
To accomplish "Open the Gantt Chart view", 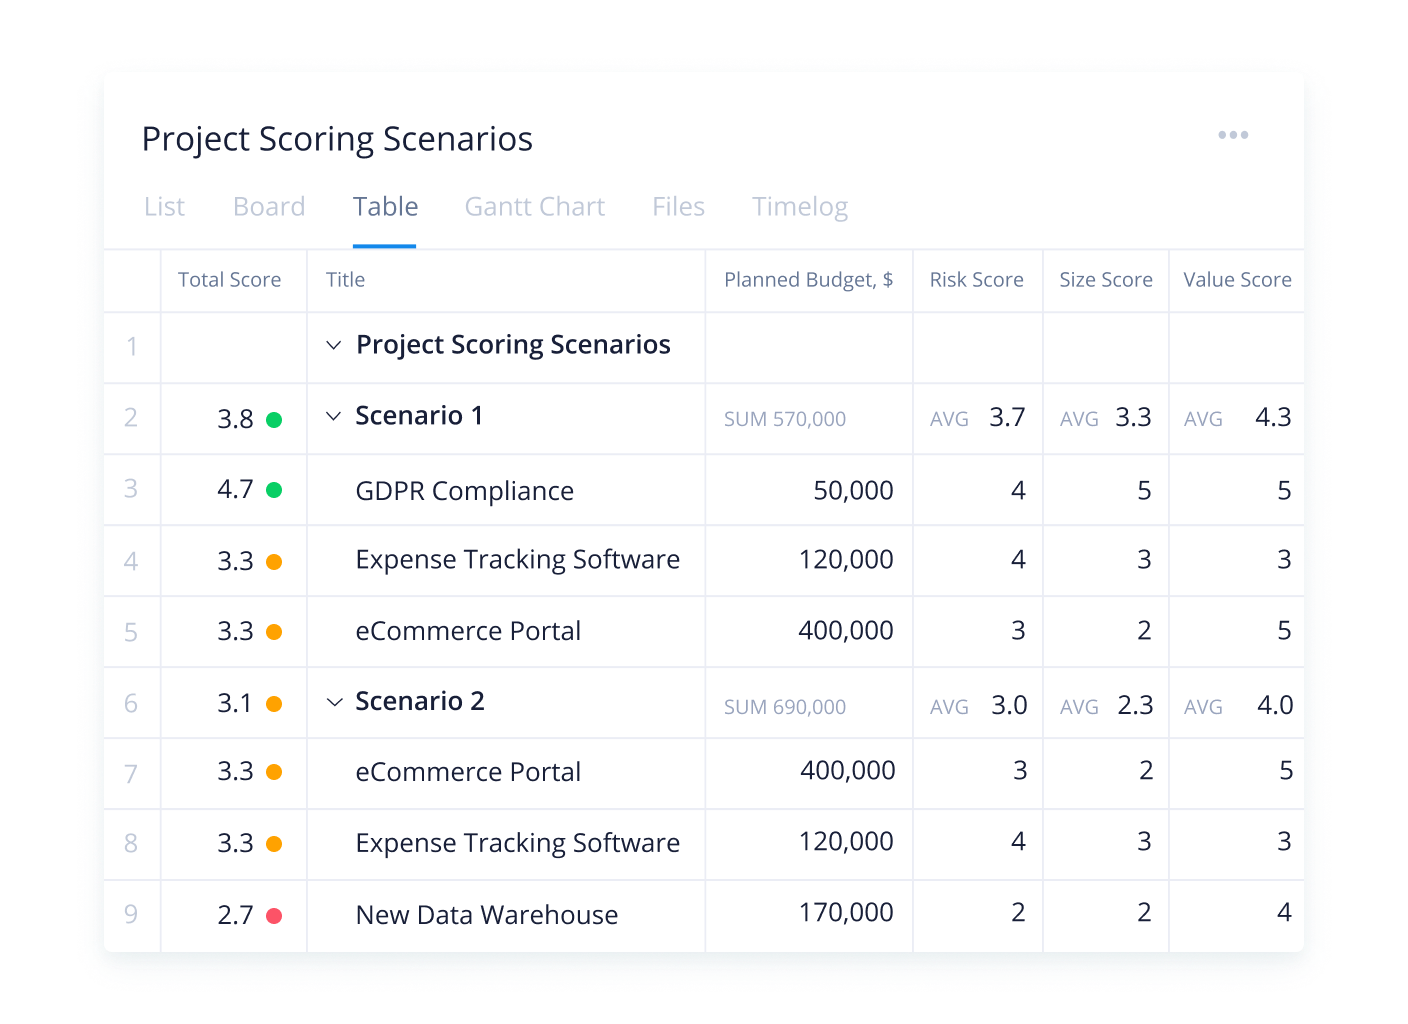I will click(x=534, y=207).
